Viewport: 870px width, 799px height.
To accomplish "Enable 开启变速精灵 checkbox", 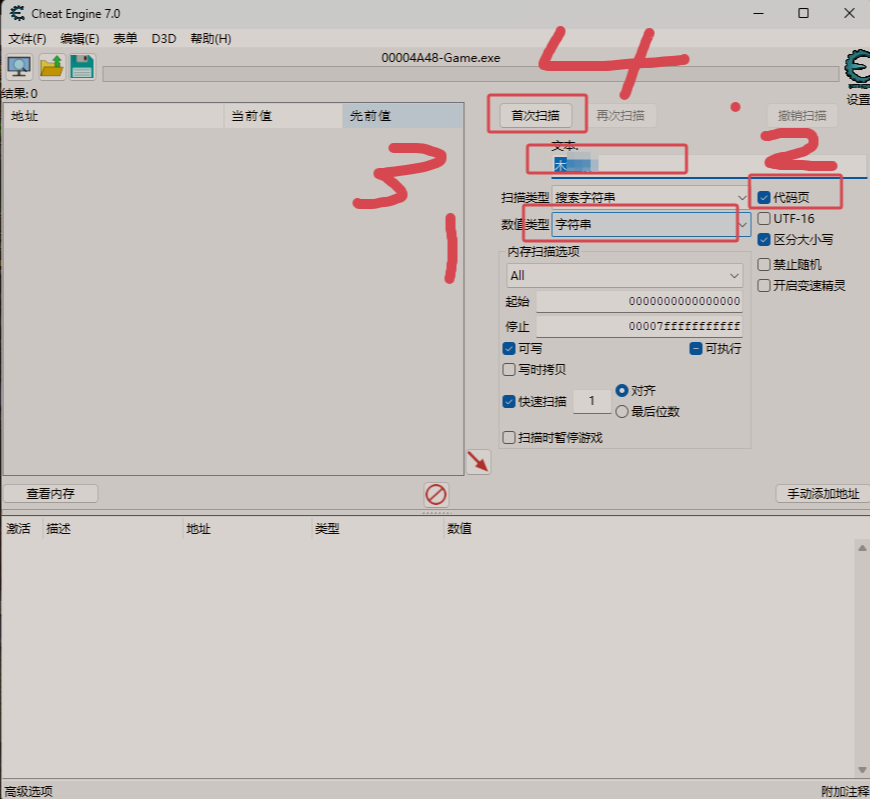I will click(764, 286).
